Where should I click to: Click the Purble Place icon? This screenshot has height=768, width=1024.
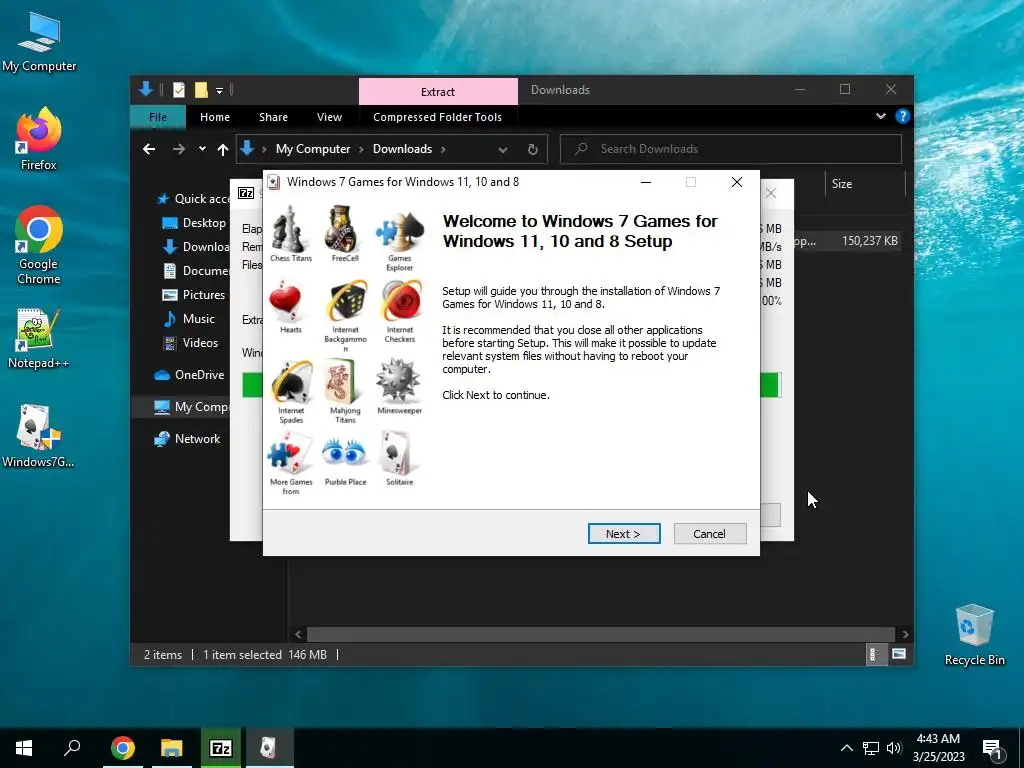pyautogui.click(x=345, y=460)
